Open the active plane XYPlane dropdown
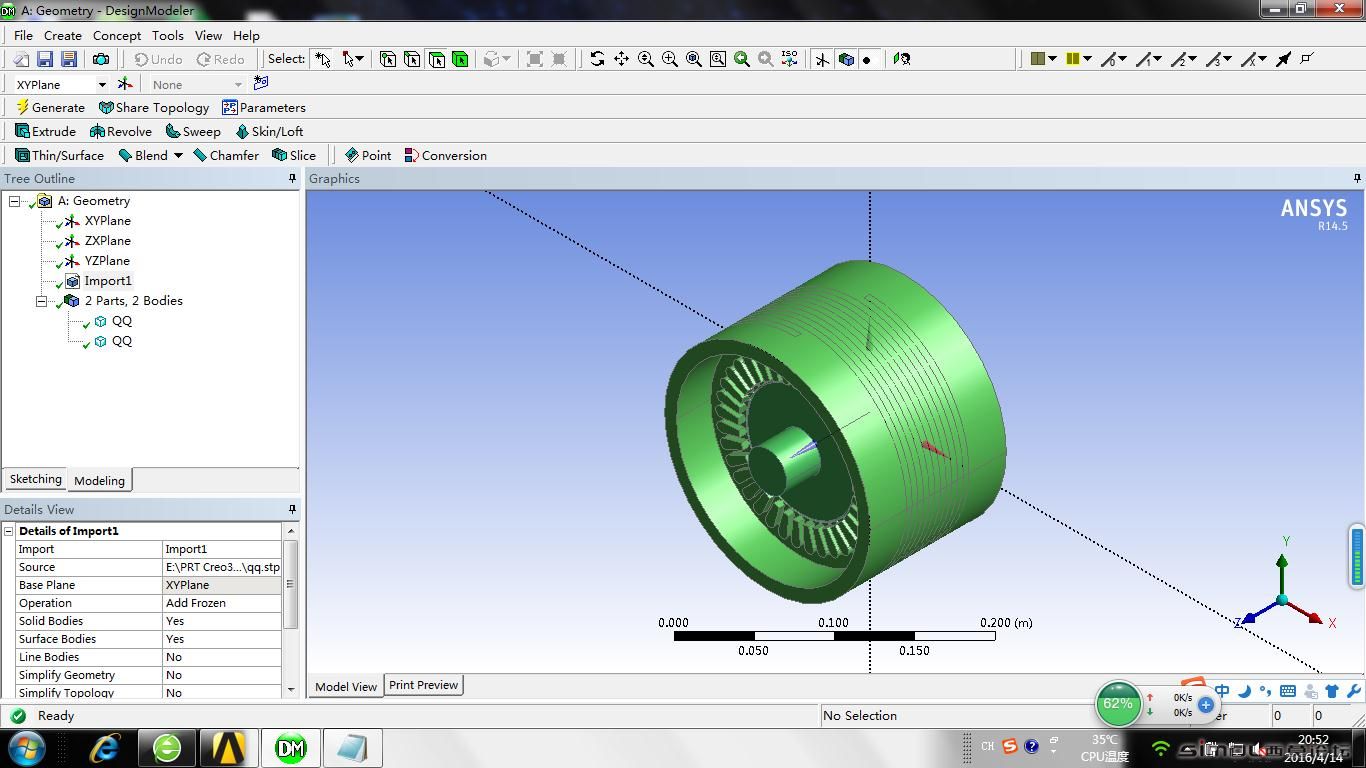The height and width of the screenshot is (768, 1366). [102, 85]
